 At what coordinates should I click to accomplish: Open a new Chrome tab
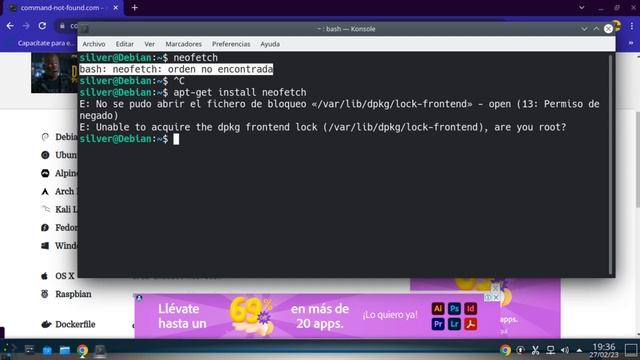pyautogui.click(x=134, y=8)
